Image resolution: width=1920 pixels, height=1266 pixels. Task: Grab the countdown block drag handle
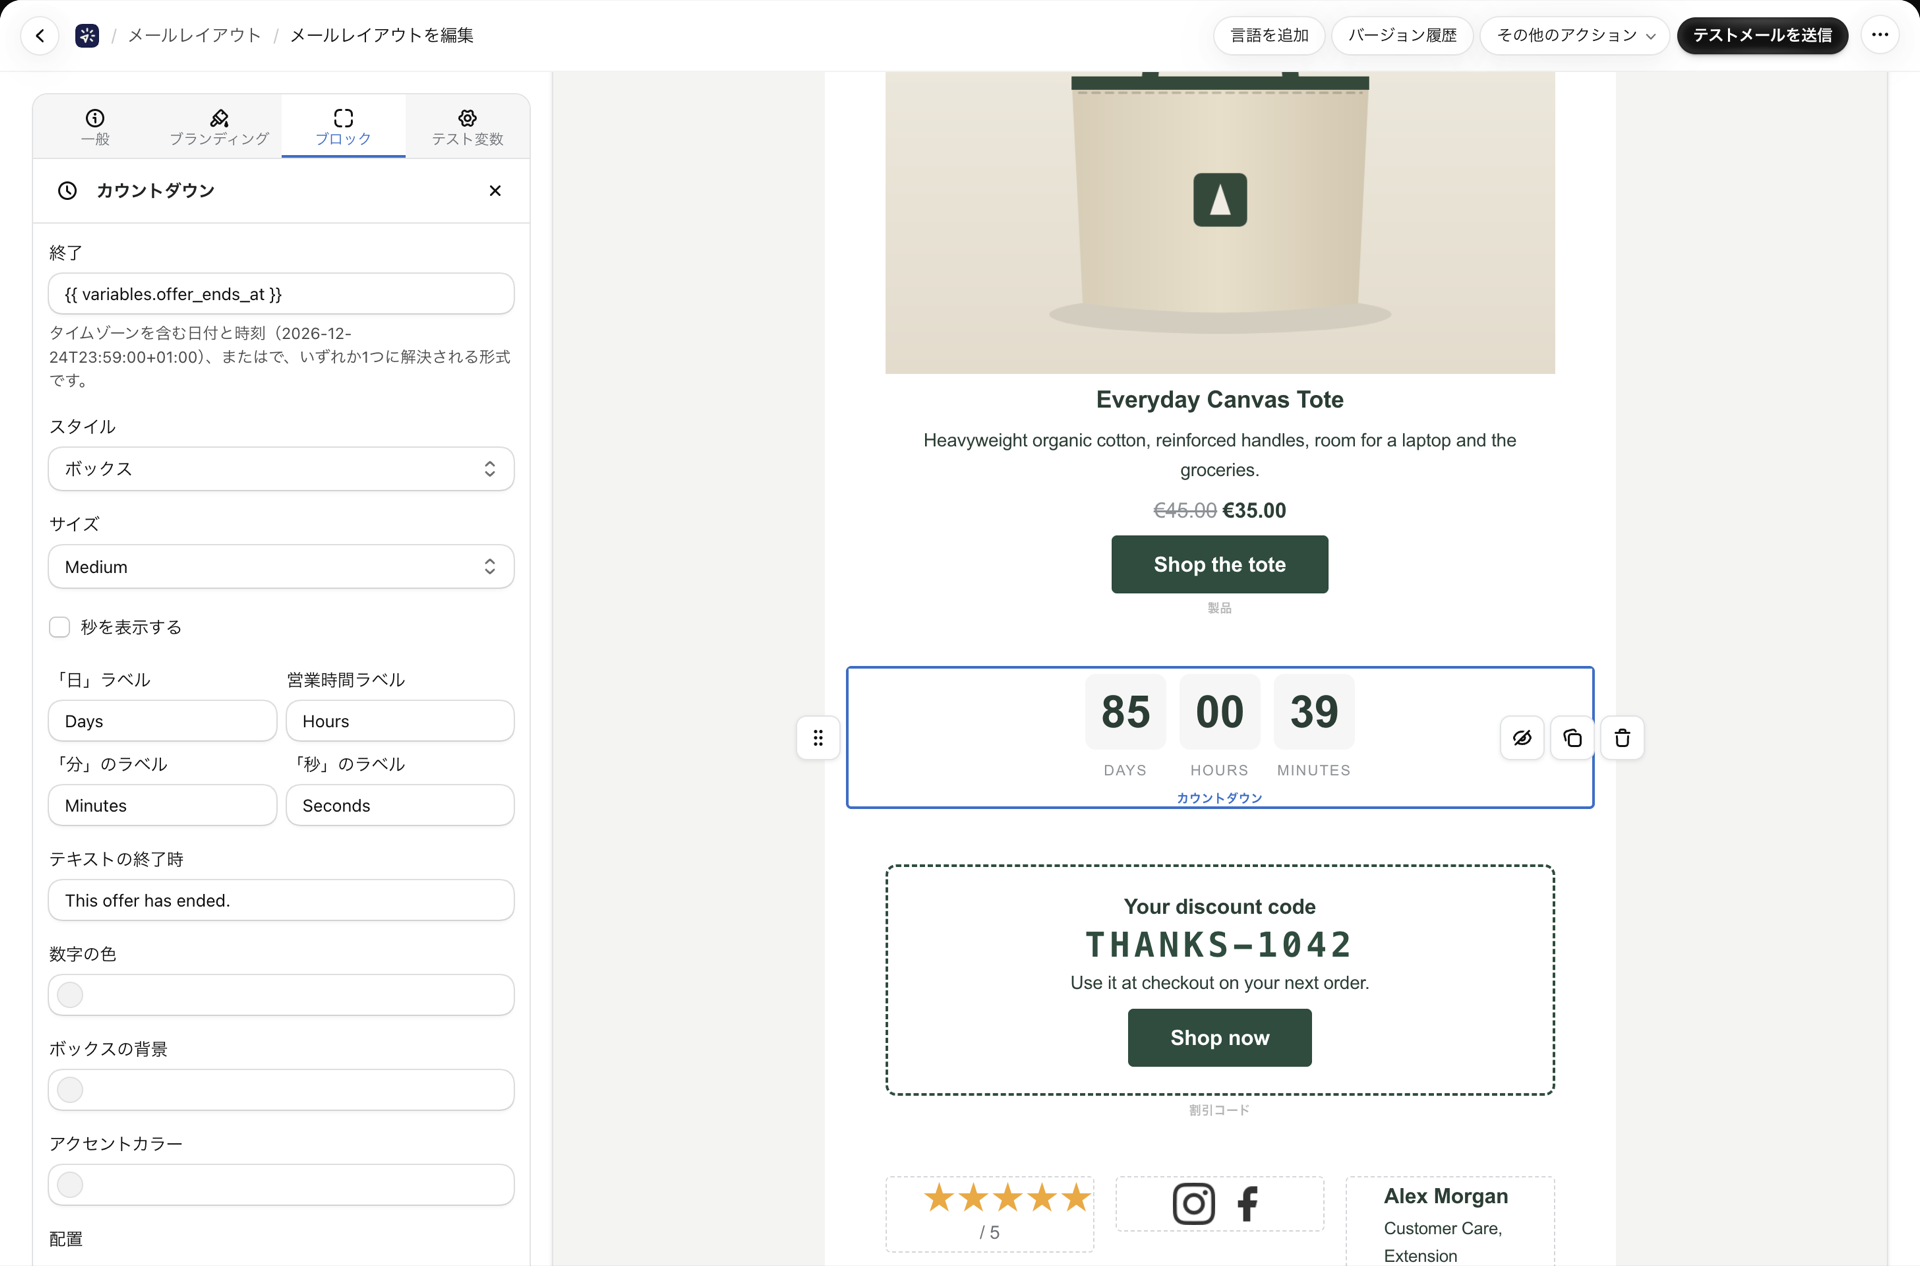tap(818, 738)
